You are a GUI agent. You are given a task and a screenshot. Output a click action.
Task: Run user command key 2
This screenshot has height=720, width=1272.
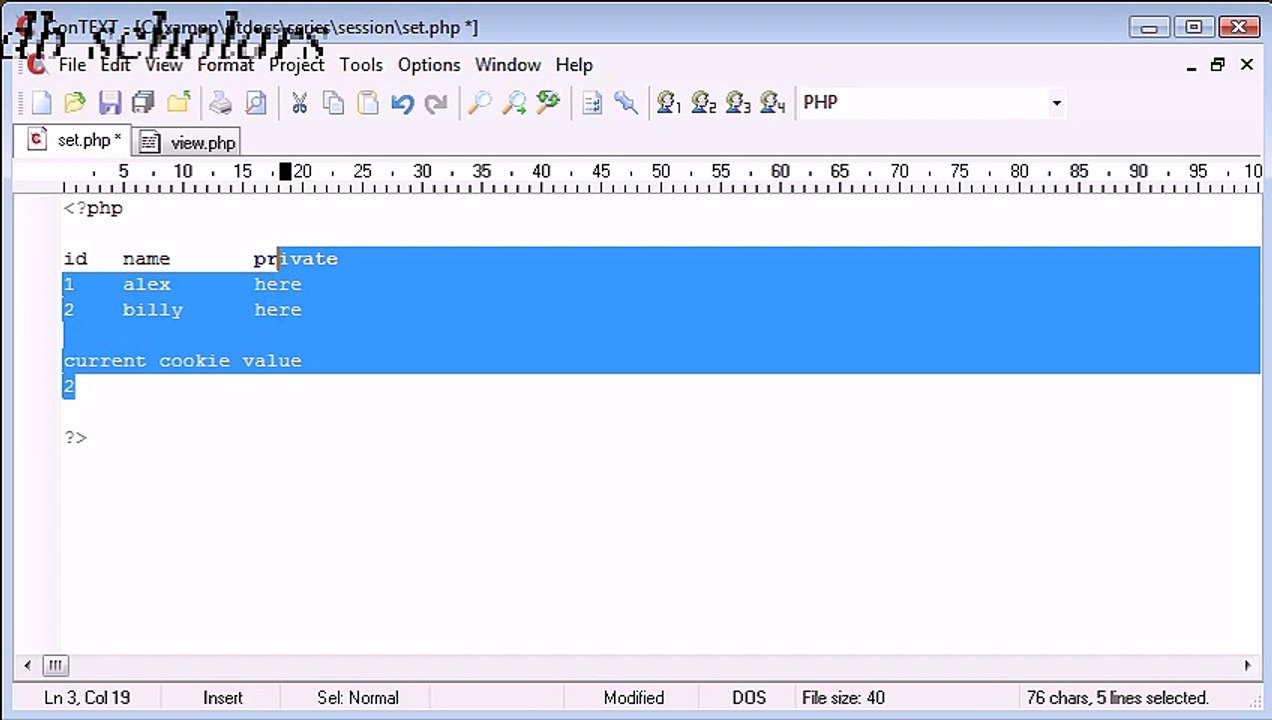pos(703,102)
